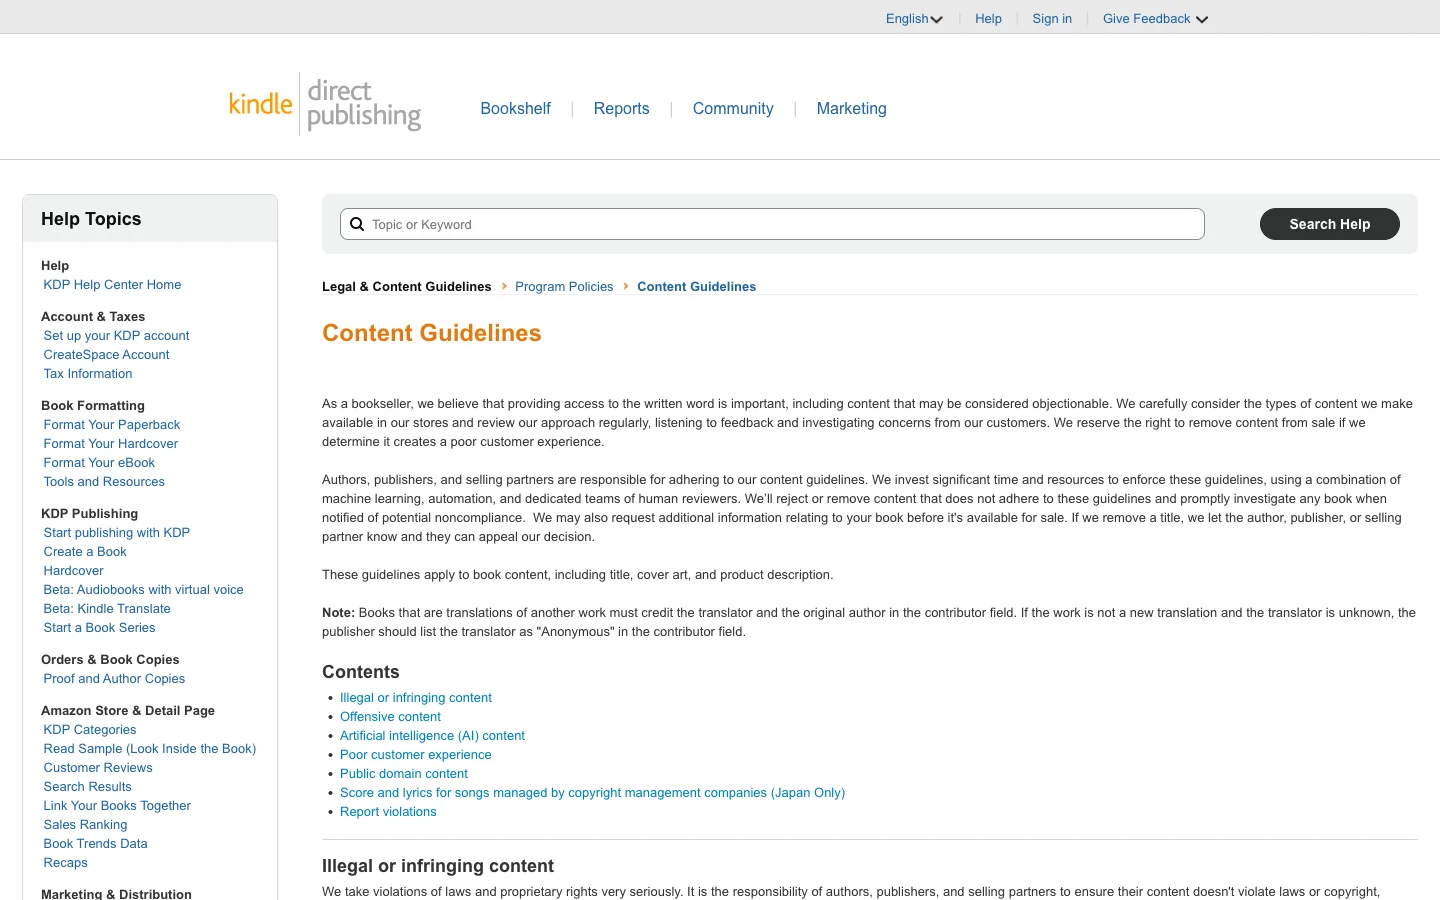
Task: Go to the Bookshelf tab
Action: (x=515, y=108)
